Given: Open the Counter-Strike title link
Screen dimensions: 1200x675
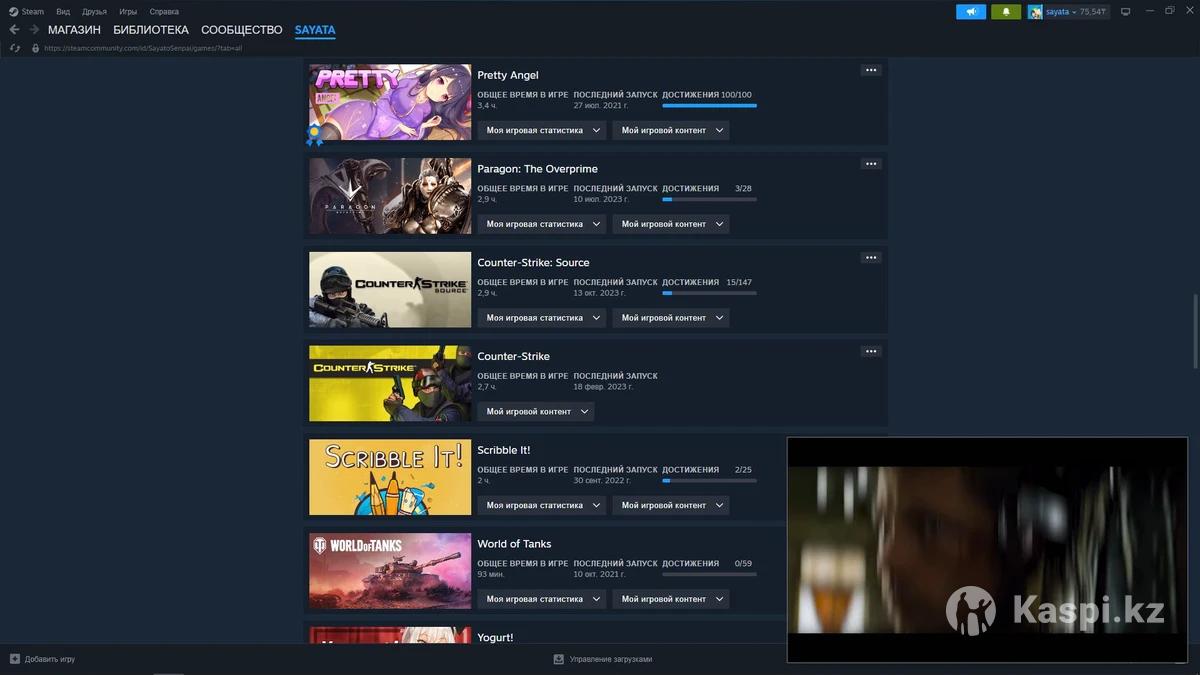Looking at the screenshot, I should [x=514, y=357].
